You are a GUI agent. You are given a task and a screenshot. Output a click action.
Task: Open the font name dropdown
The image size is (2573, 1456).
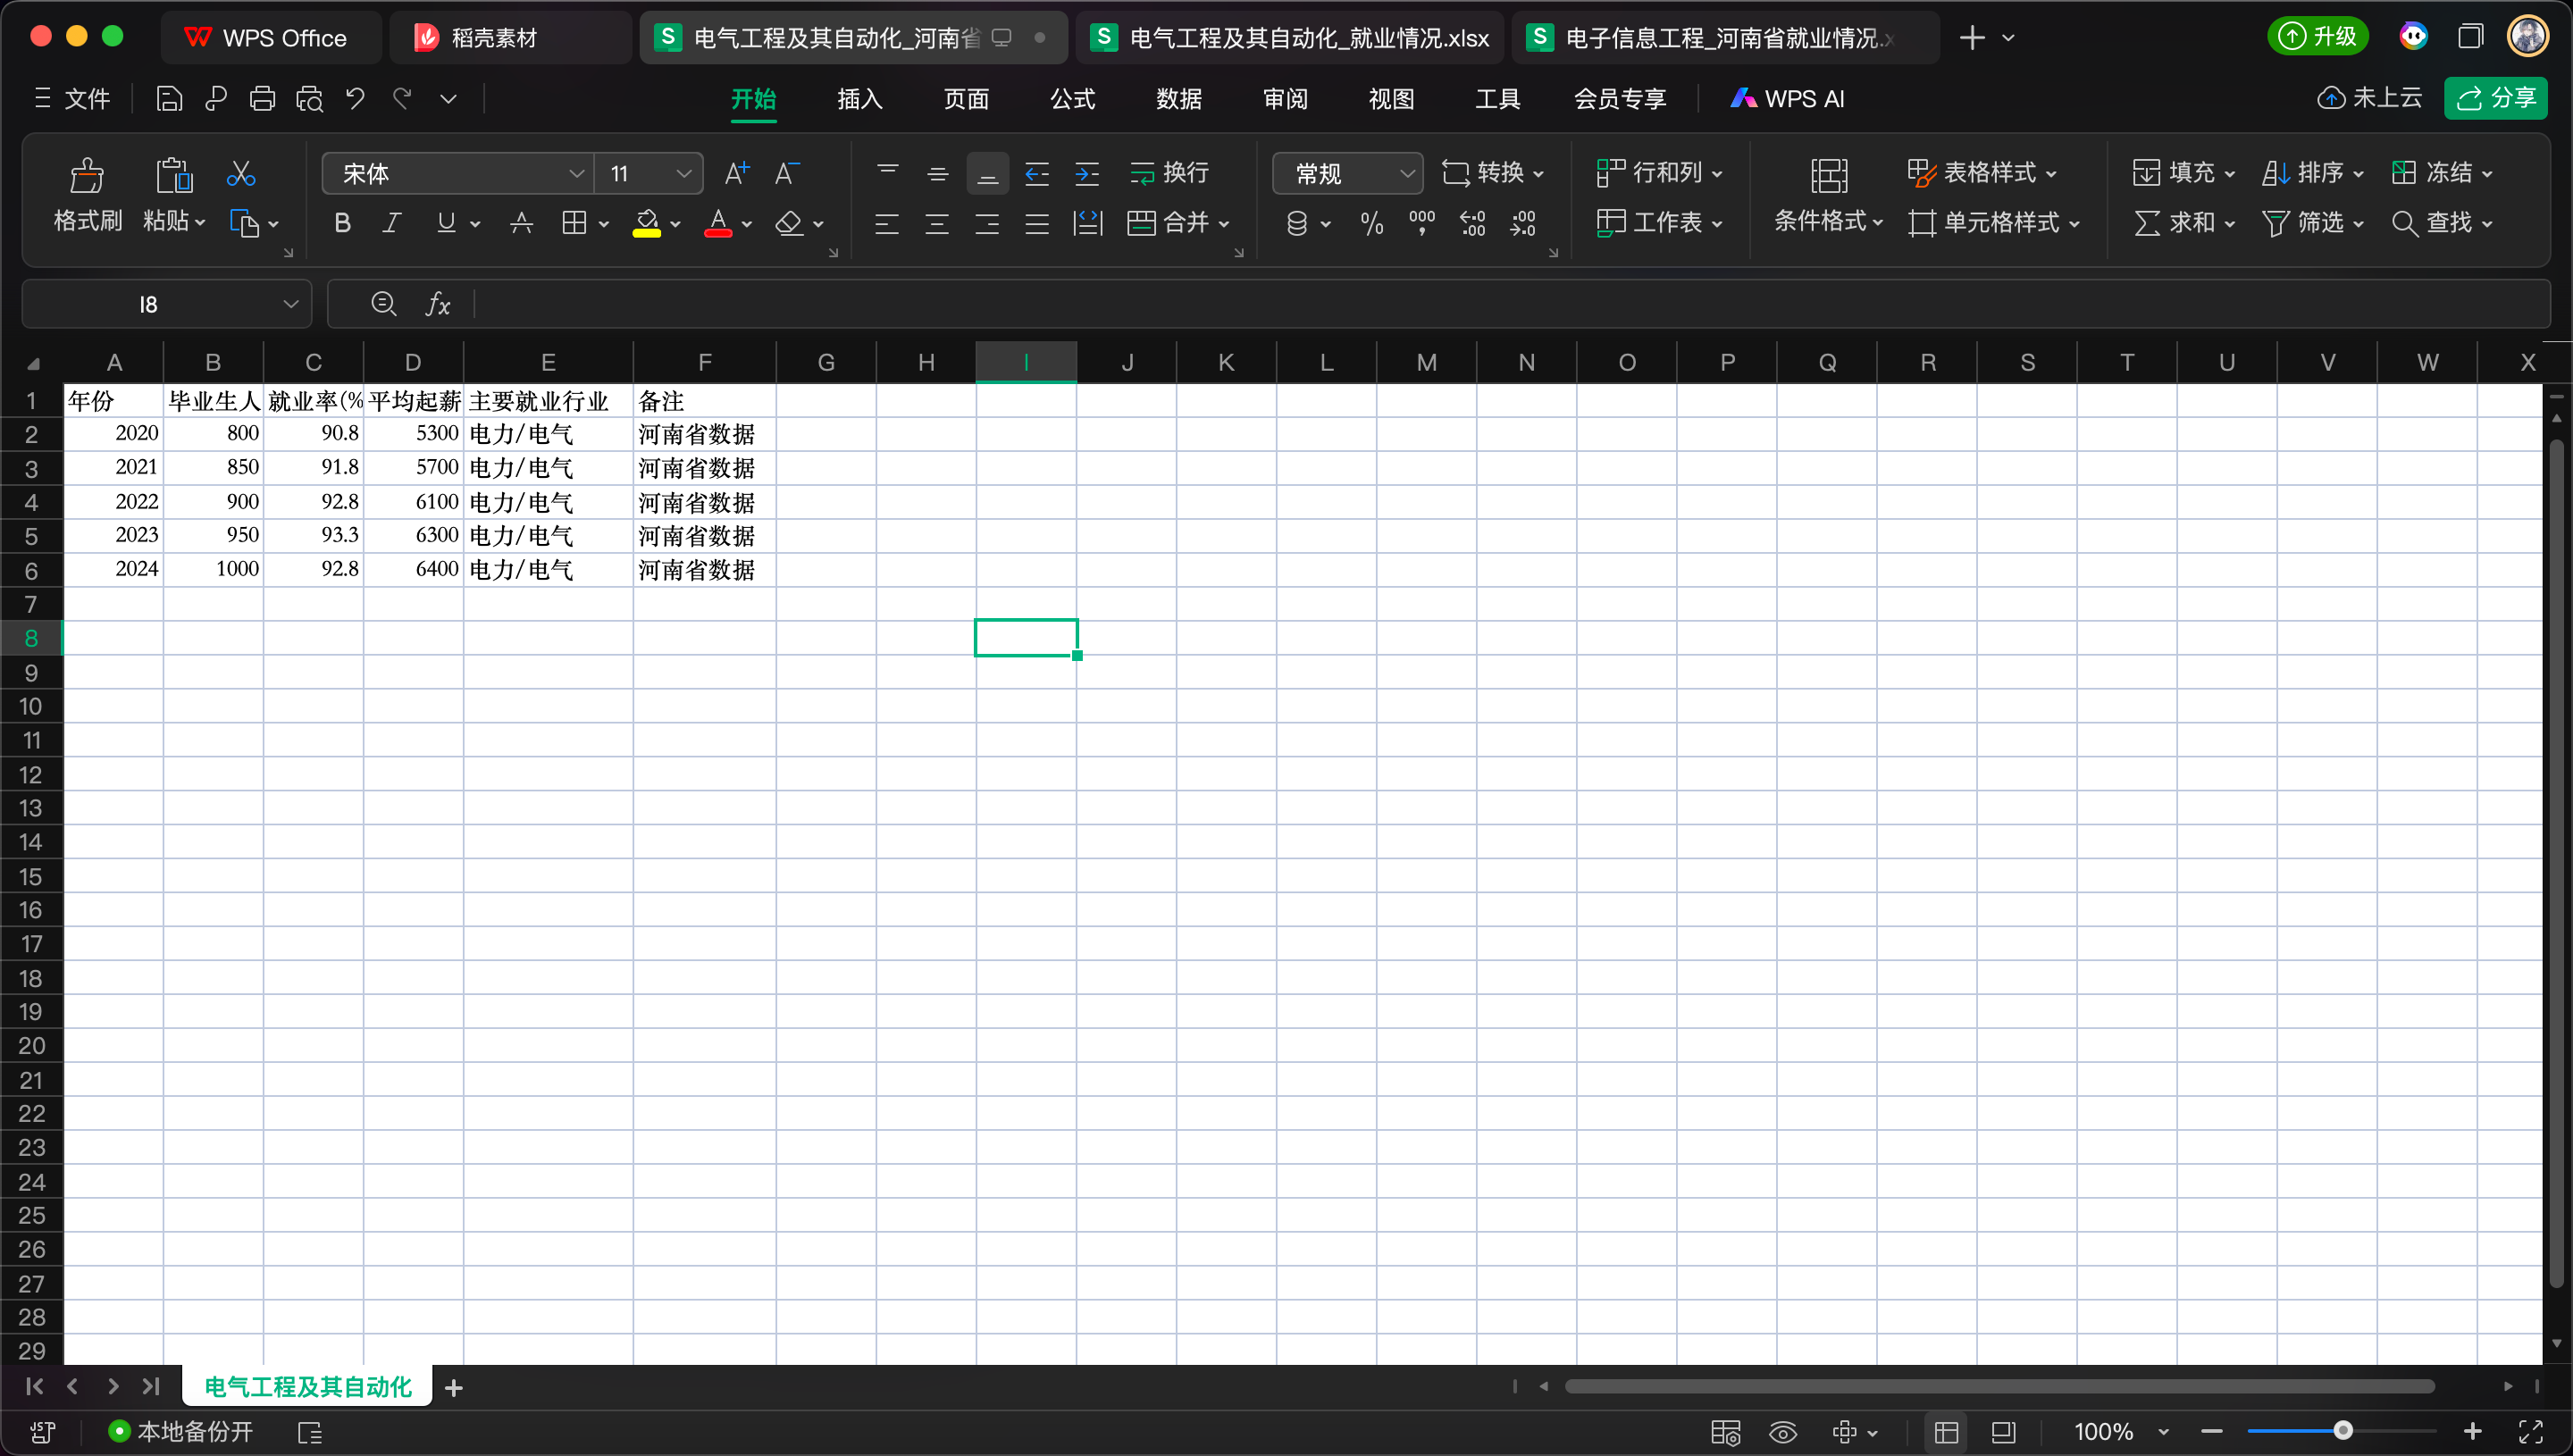576,172
